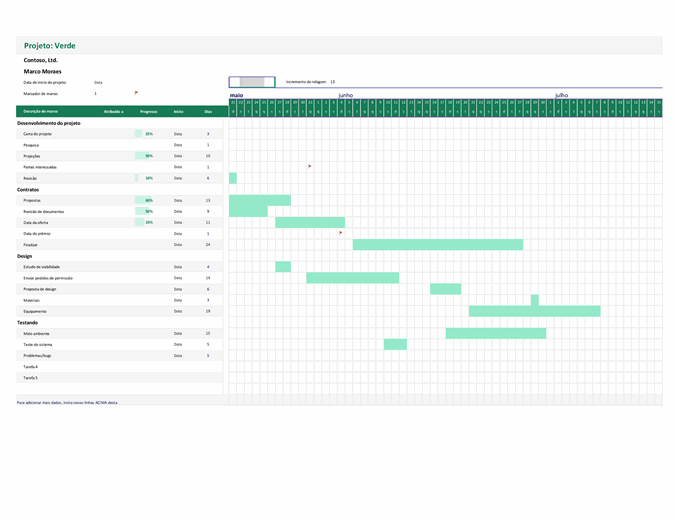Viewport: 675px width, 520px height.
Task: Click the scroll bar's right arrow
Action: pos(270,82)
